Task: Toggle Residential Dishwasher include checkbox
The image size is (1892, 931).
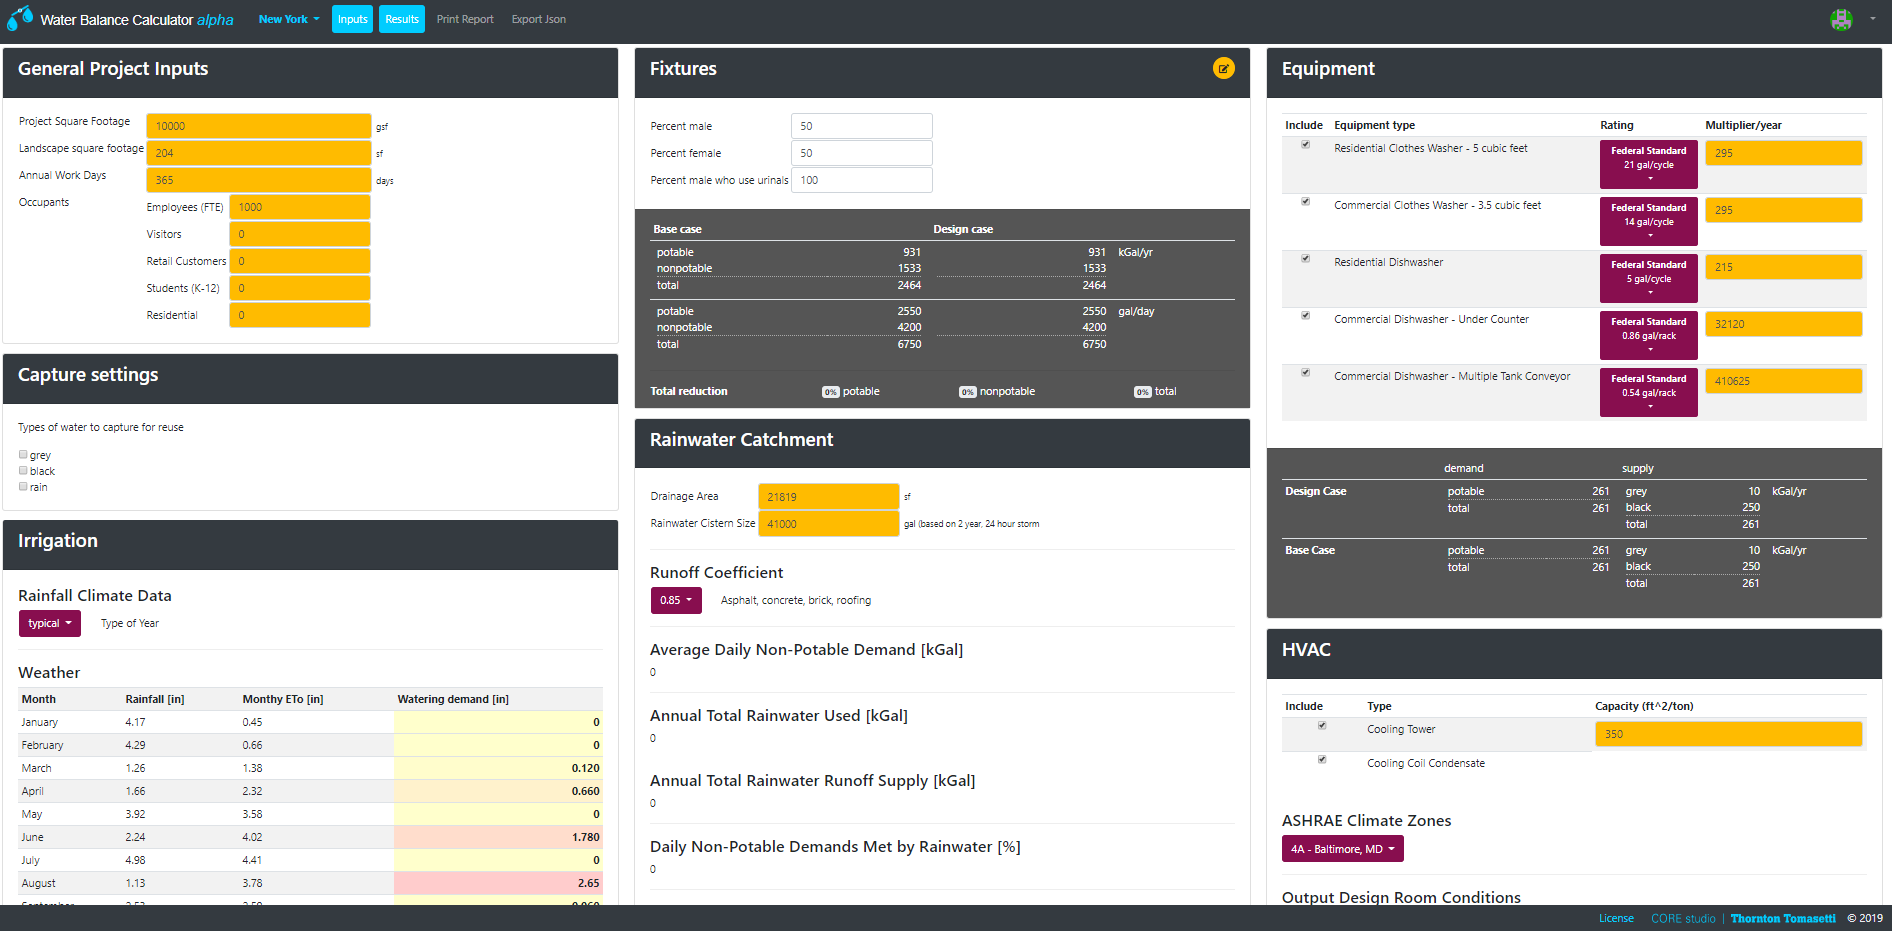Action: pos(1305,259)
